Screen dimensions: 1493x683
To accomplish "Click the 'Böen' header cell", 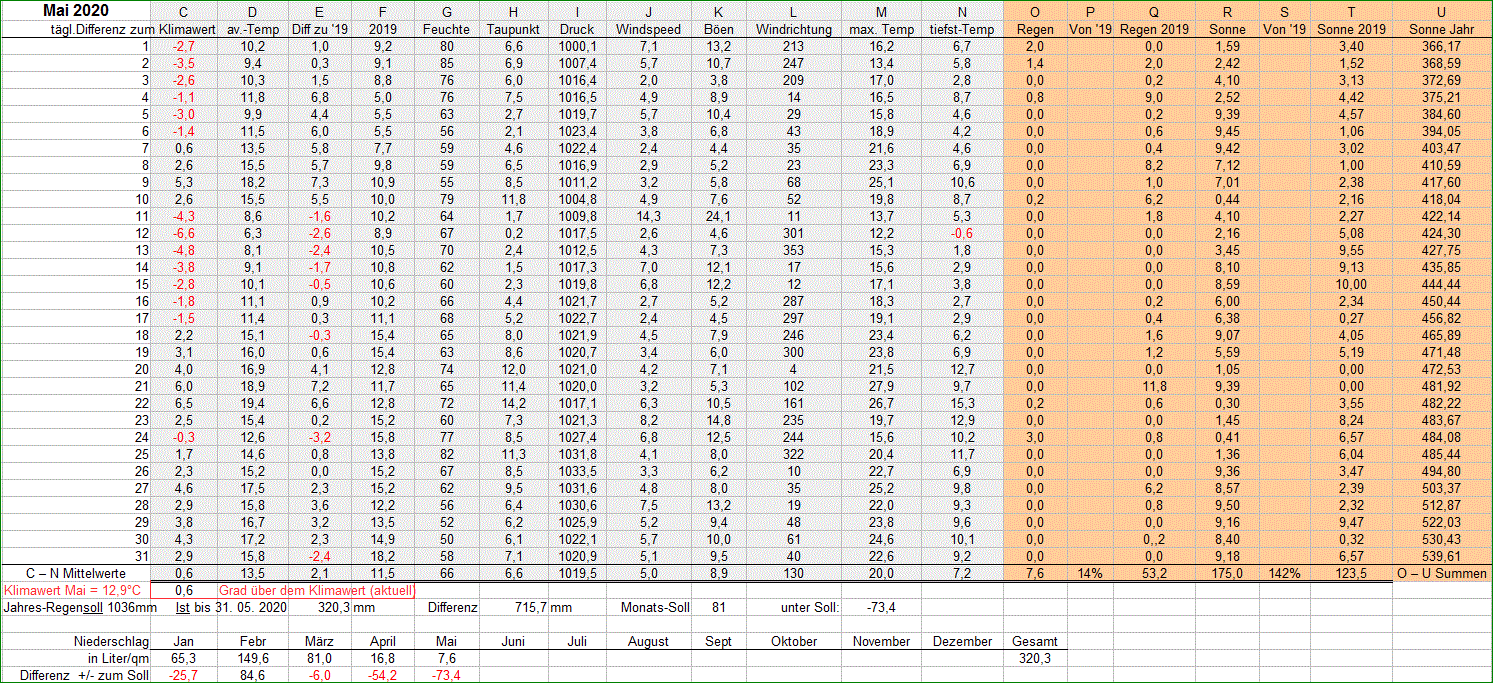I will click(x=718, y=30).
